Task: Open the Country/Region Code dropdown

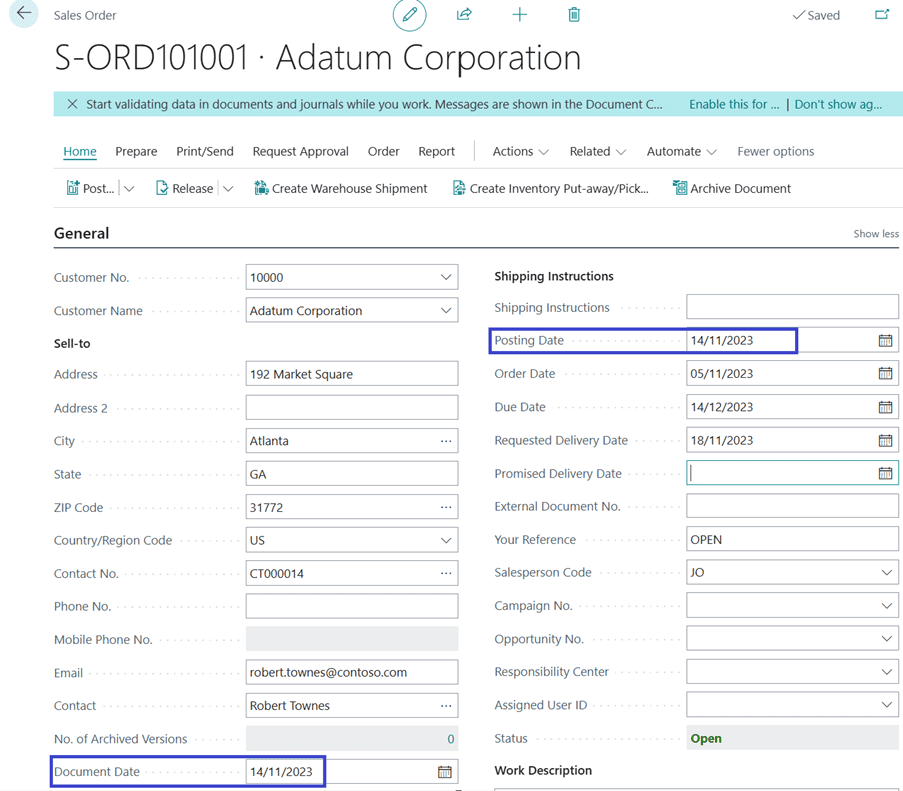Action: click(x=446, y=541)
